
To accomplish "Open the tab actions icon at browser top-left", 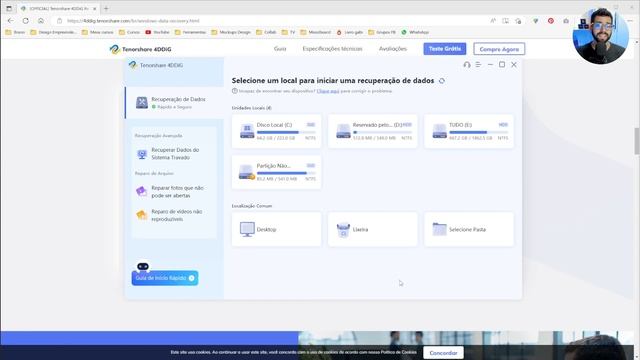I will [x=9, y=8].
